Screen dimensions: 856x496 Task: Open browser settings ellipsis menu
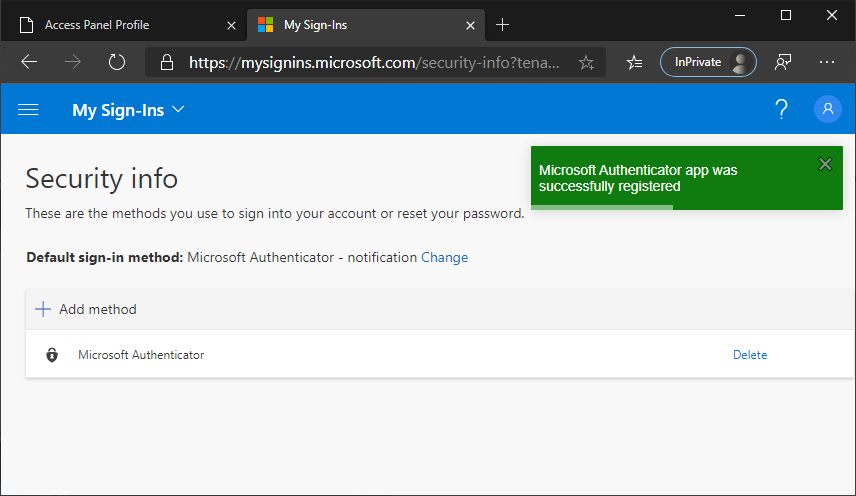click(x=826, y=62)
